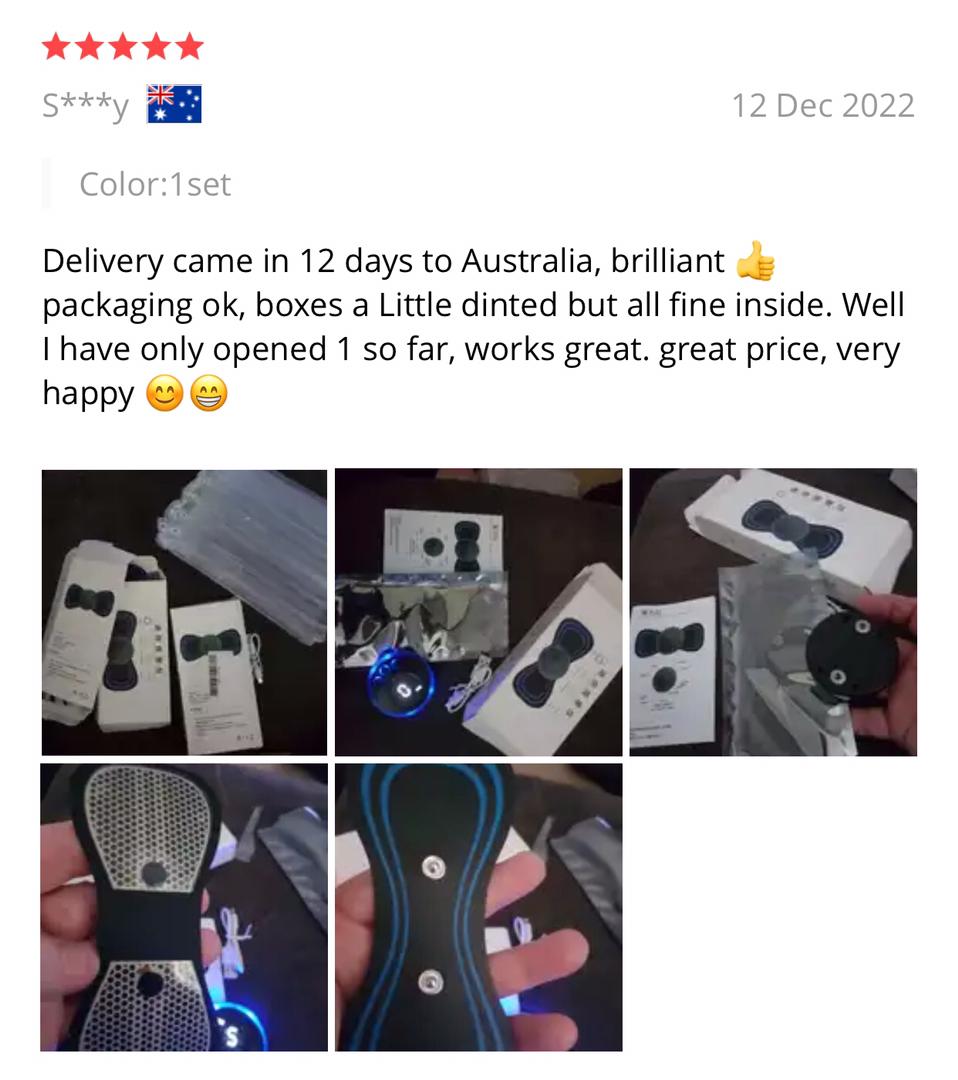
Task: Click reviewer name S***y
Action: 85,106
